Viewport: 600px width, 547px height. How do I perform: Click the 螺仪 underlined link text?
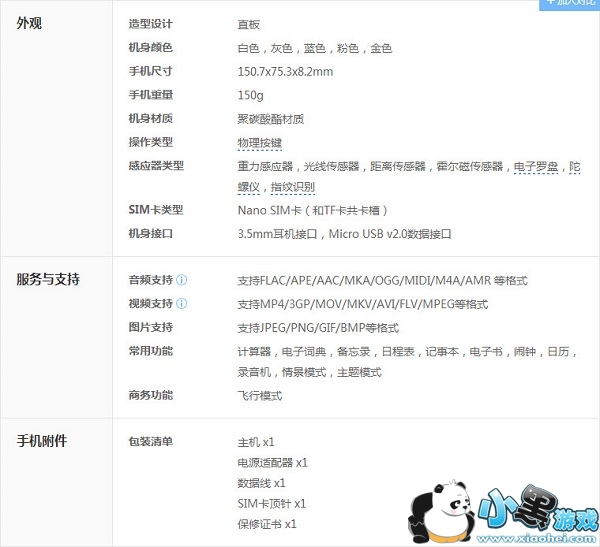tap(248, 187)
